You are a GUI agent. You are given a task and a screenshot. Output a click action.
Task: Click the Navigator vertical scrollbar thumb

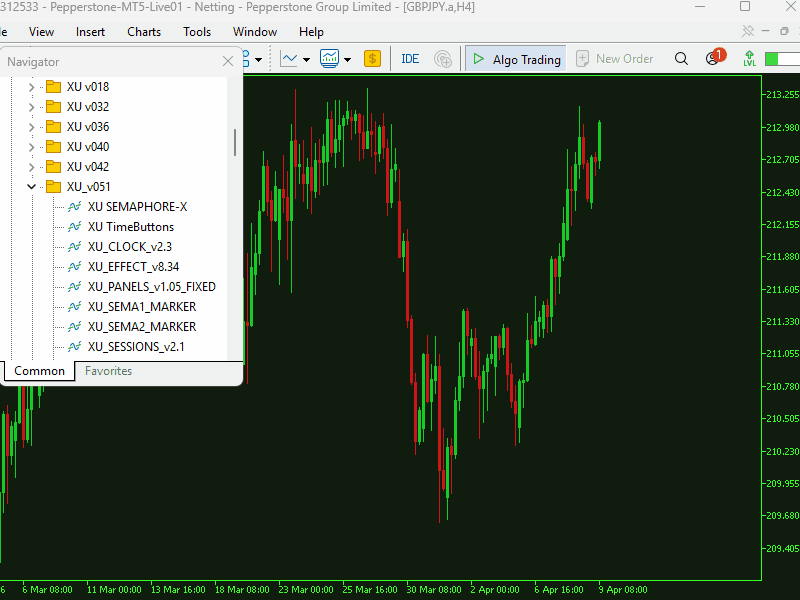click(x=235, y=142)
